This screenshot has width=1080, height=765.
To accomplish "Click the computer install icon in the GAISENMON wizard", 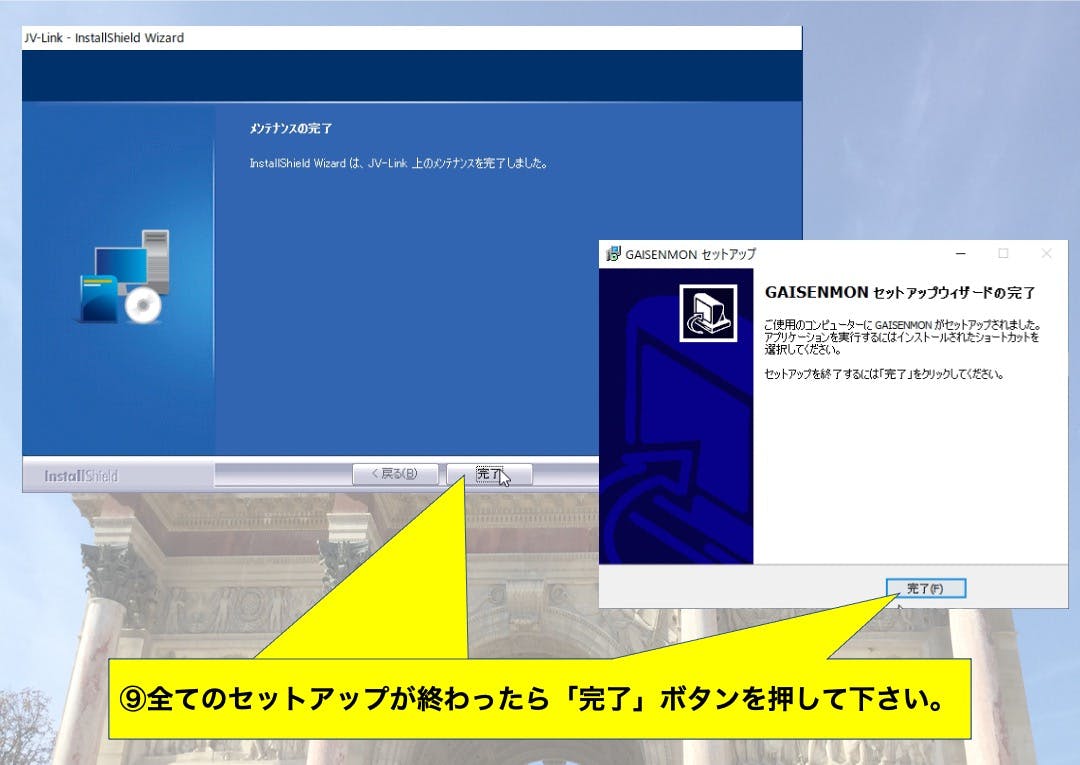I will coord(708,313).
